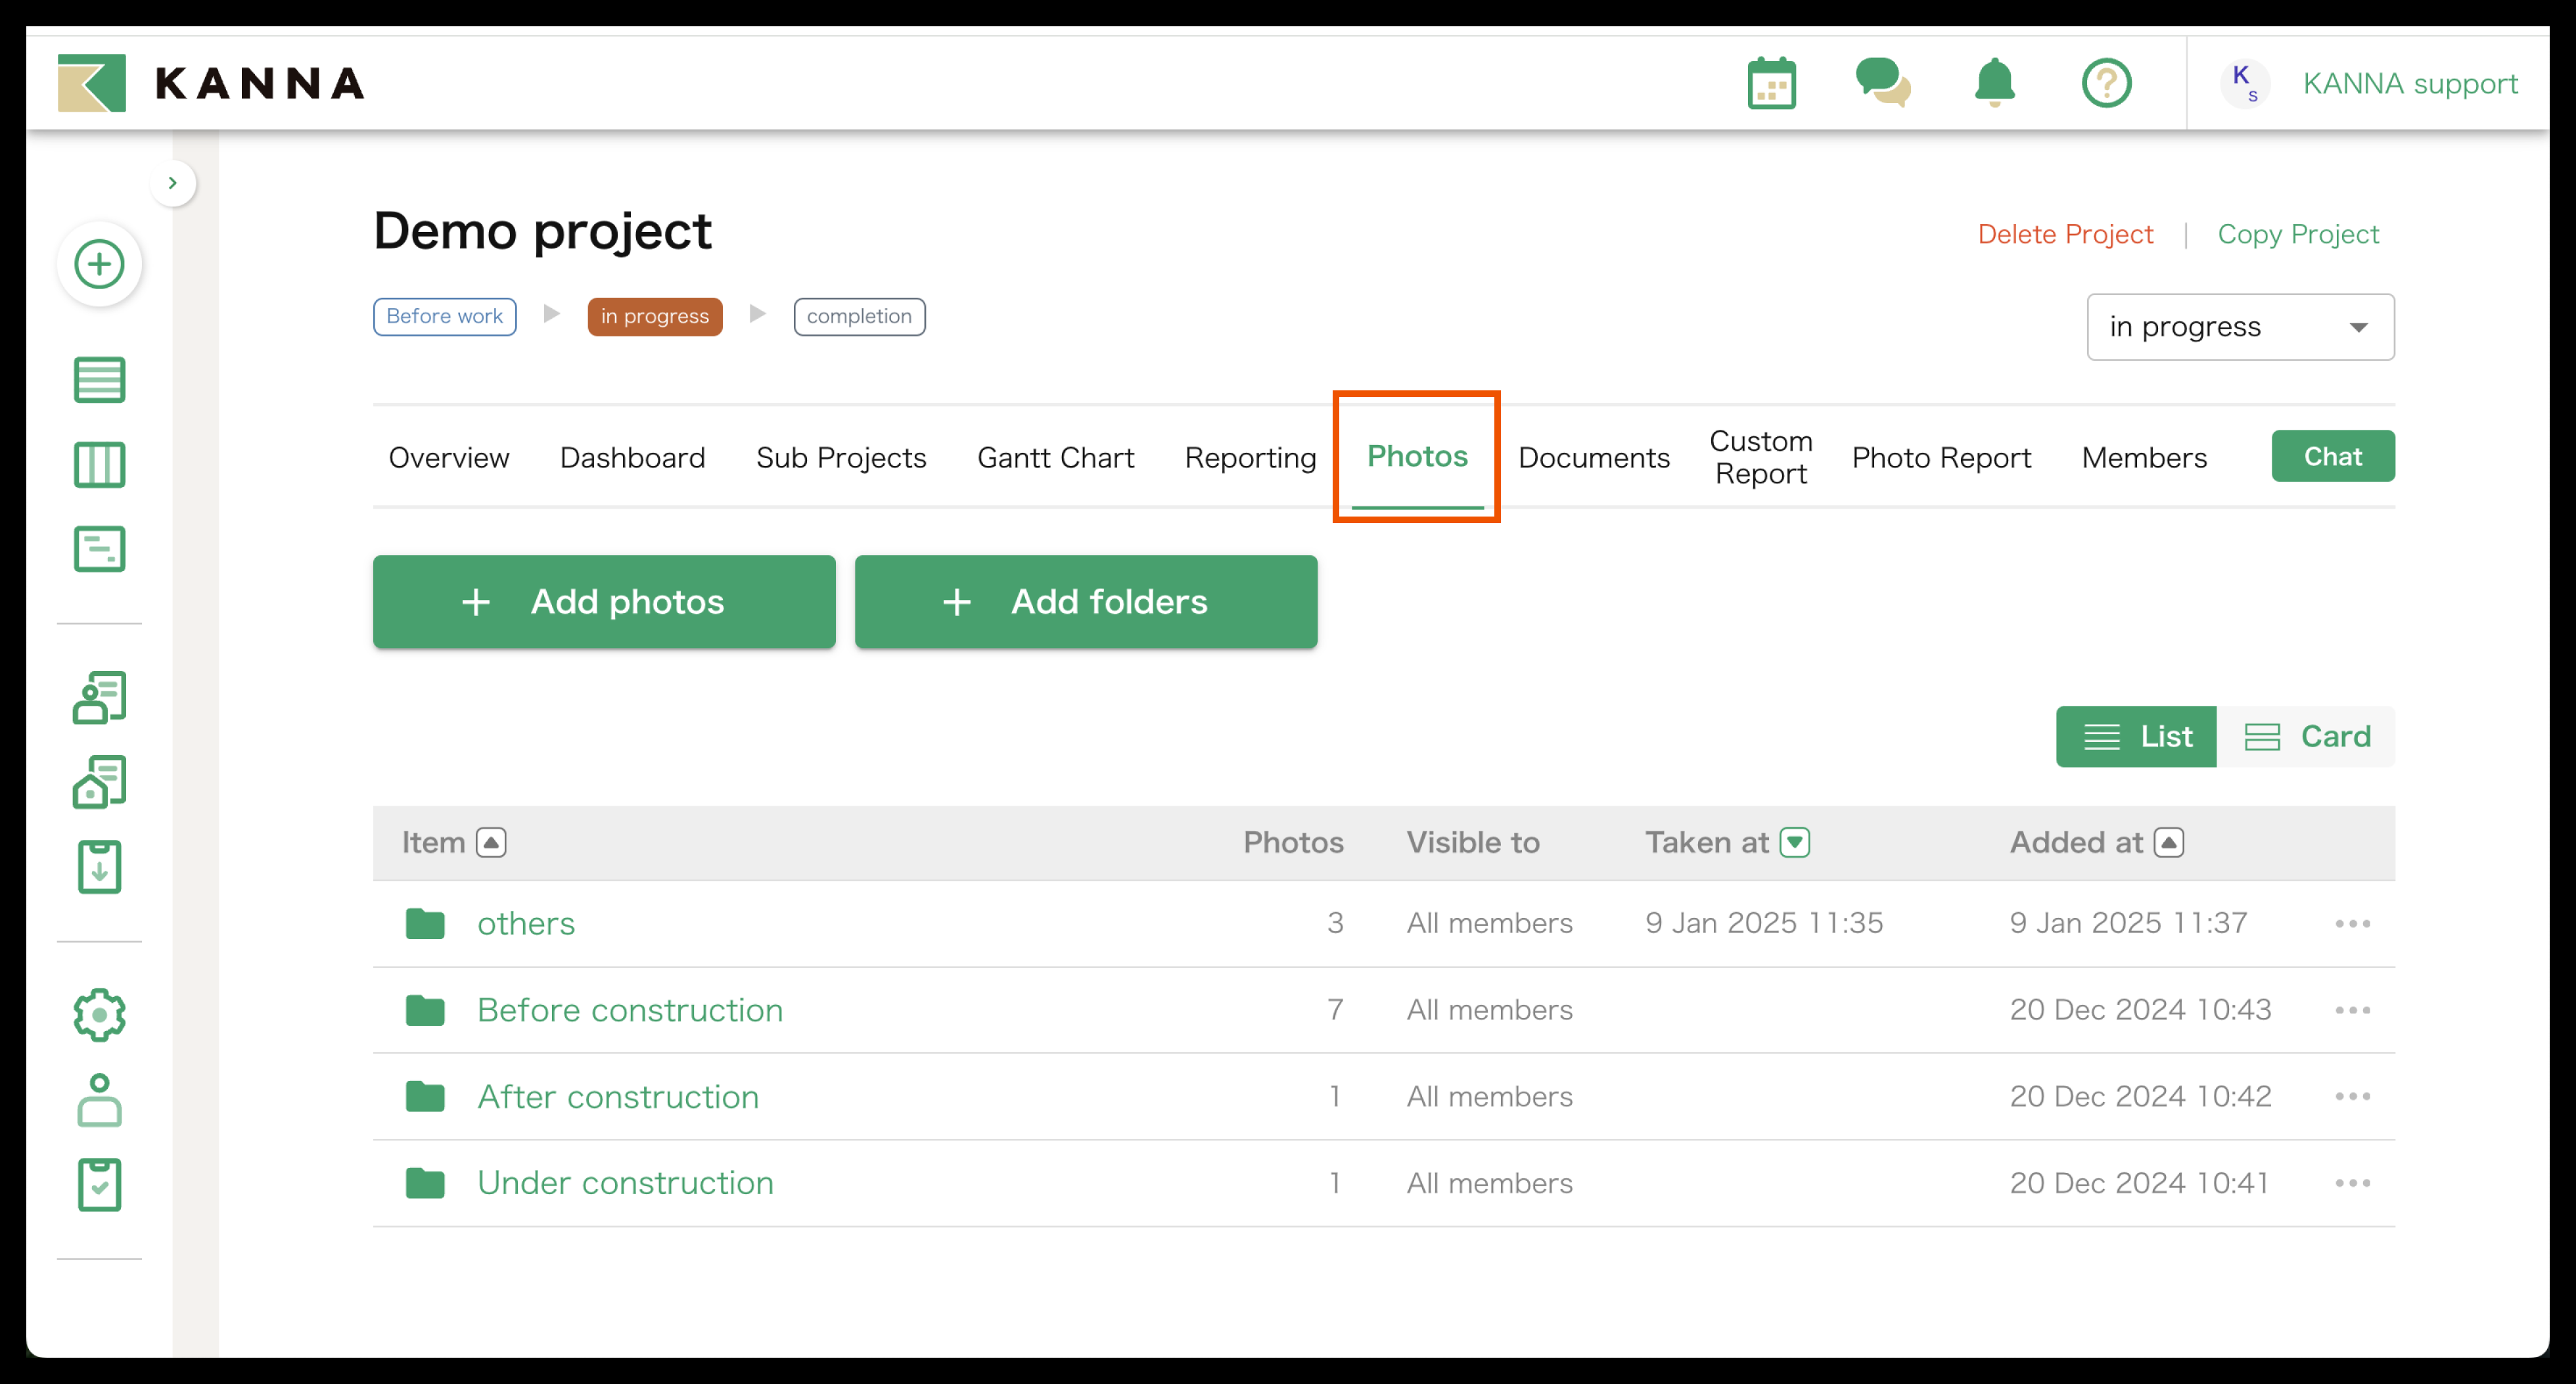Click the circled plus icon in sidebar
The width and height of the screenshot is (2576, 1384).
[x=99, y=264]
